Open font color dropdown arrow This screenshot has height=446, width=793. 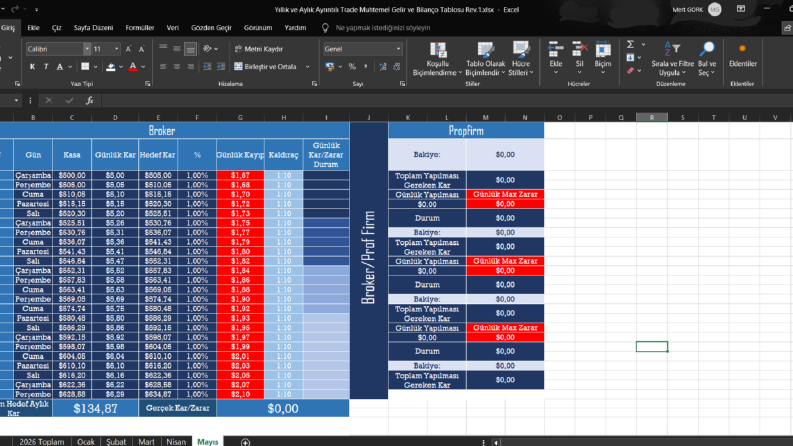143,67
